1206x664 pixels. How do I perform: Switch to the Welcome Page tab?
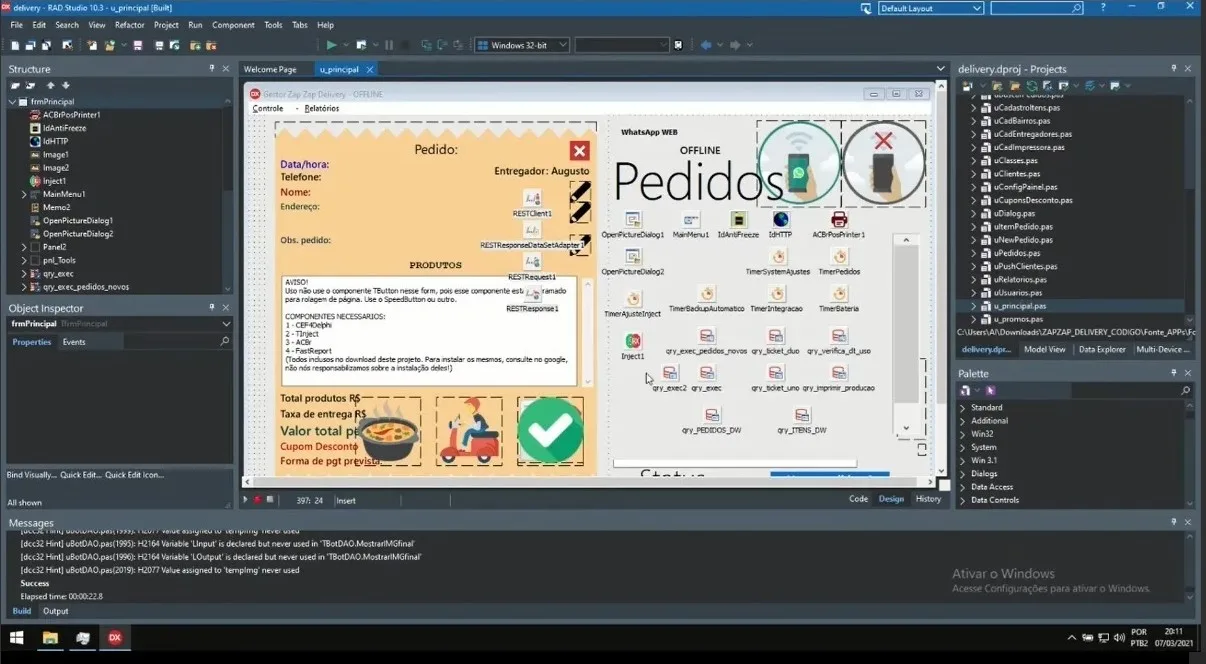click(270, 69)
